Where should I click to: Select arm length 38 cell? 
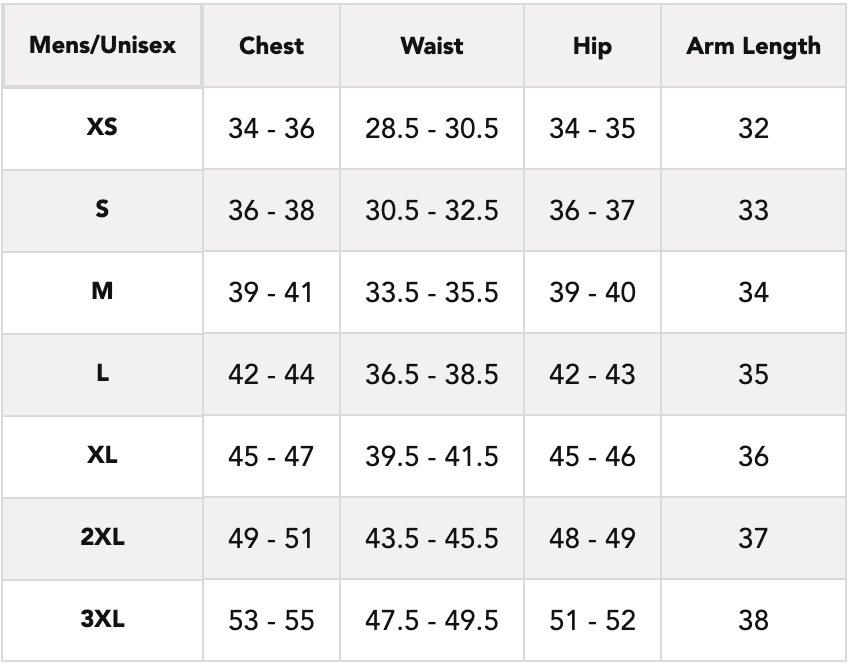pos(753,621)
